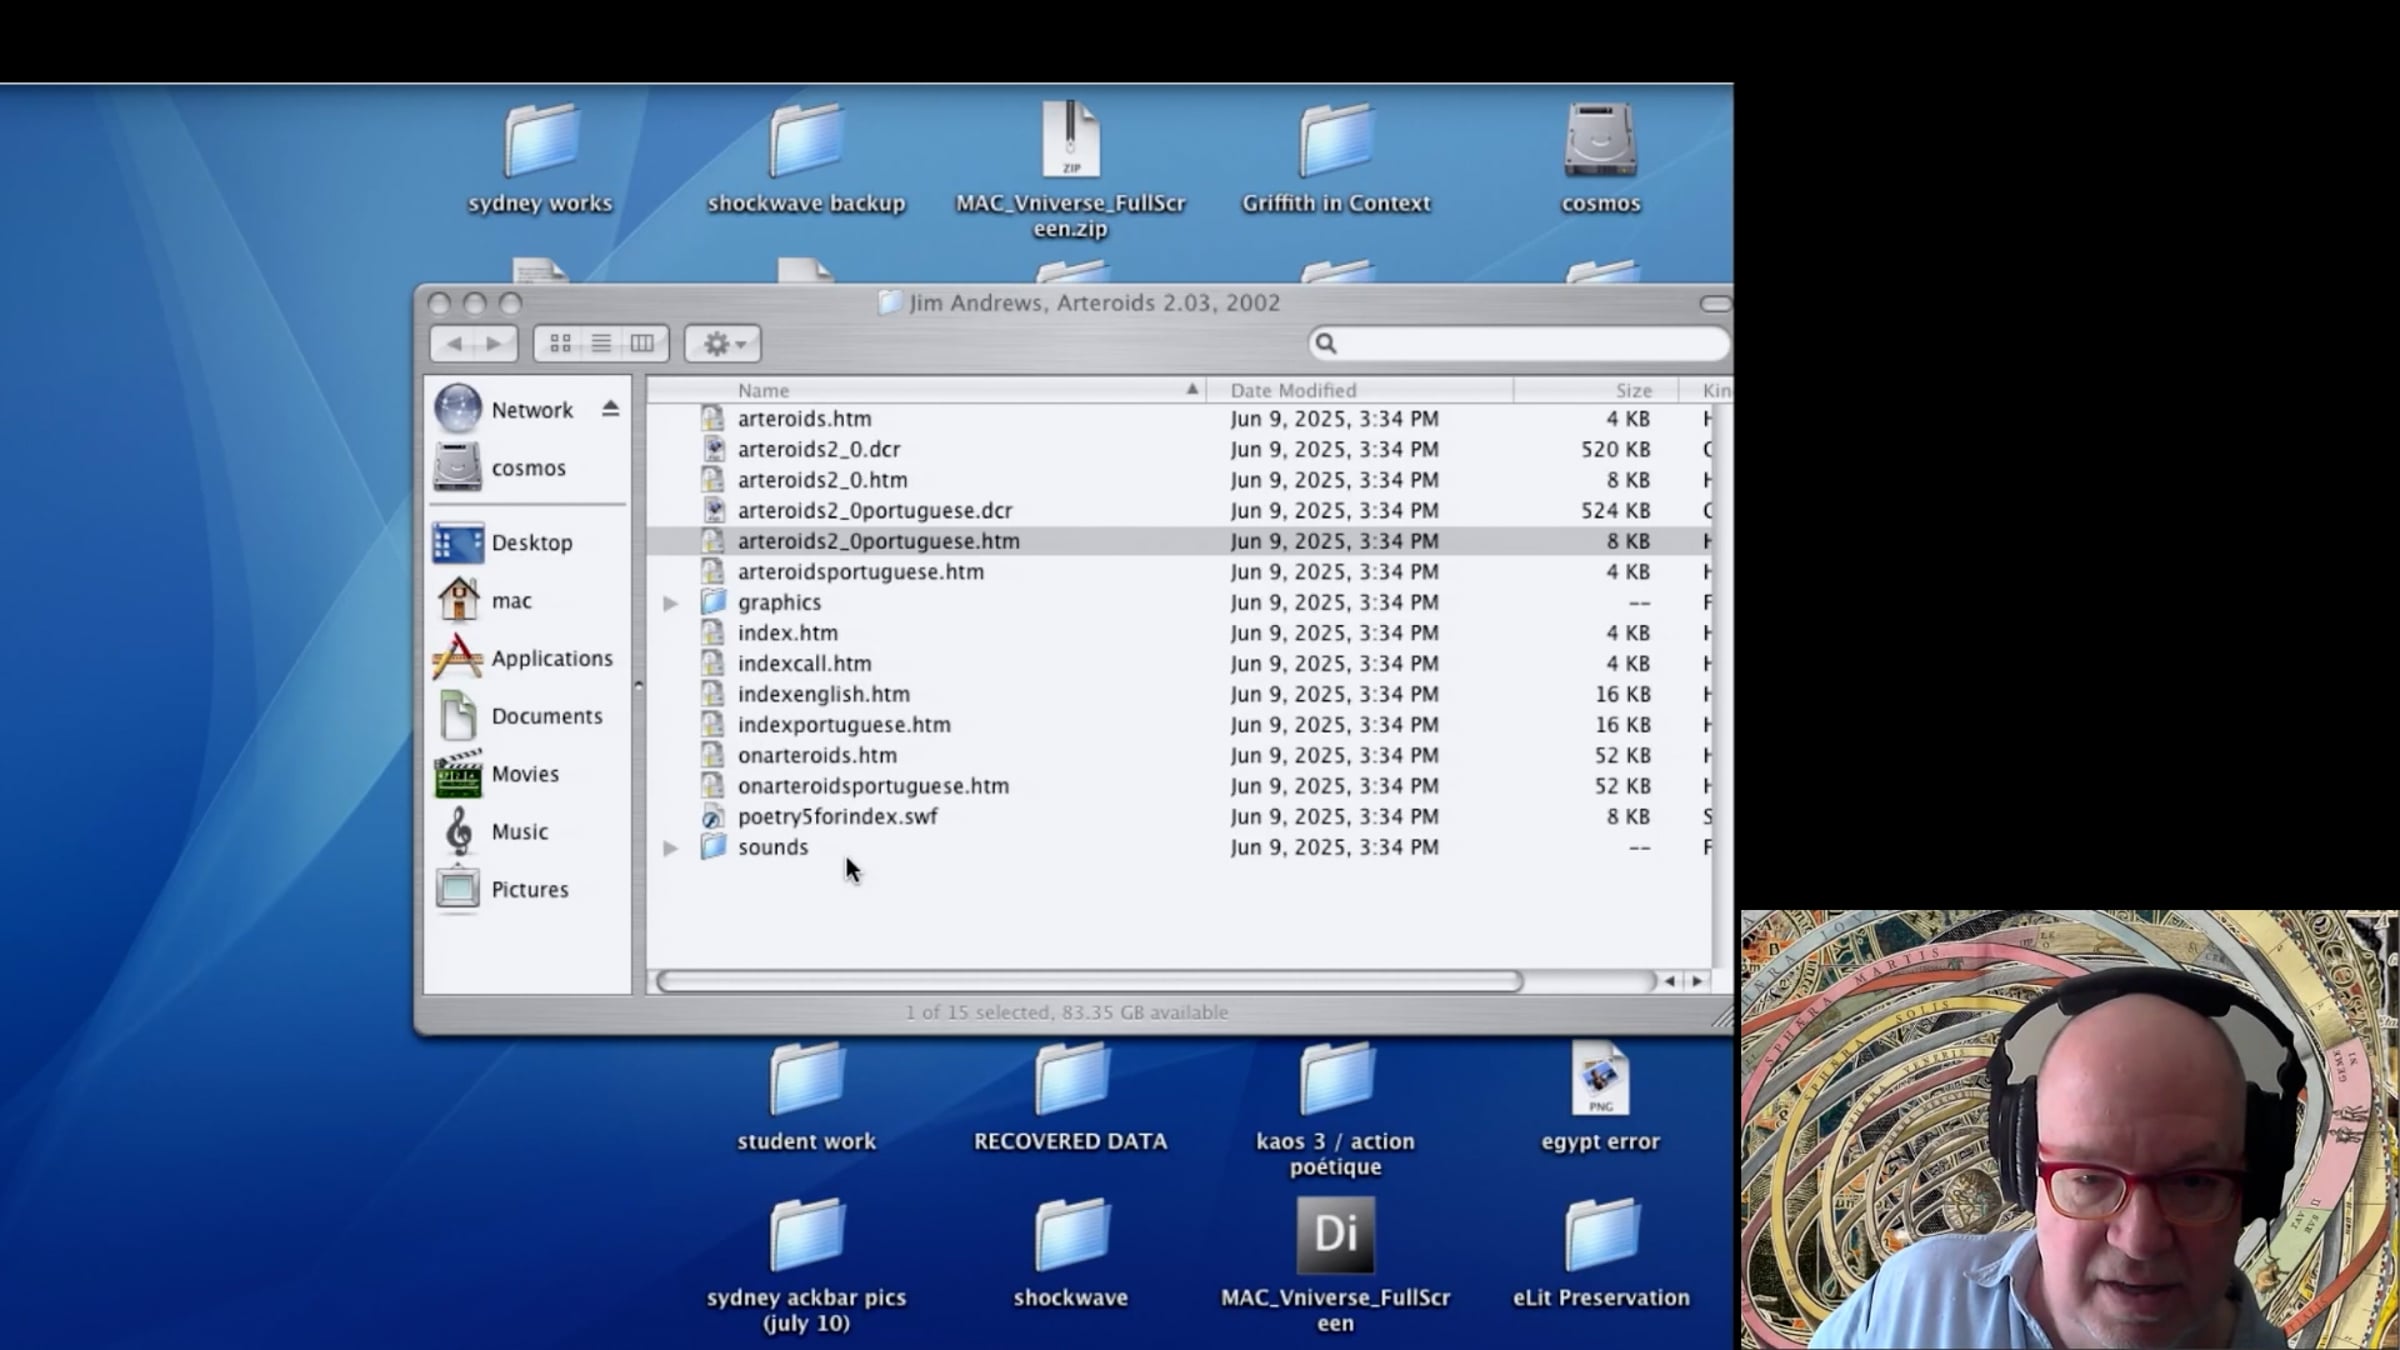This screenshot has height=1350, width=2400.
Task: Click the 520 KB size value
Action: click(1616, 450)
